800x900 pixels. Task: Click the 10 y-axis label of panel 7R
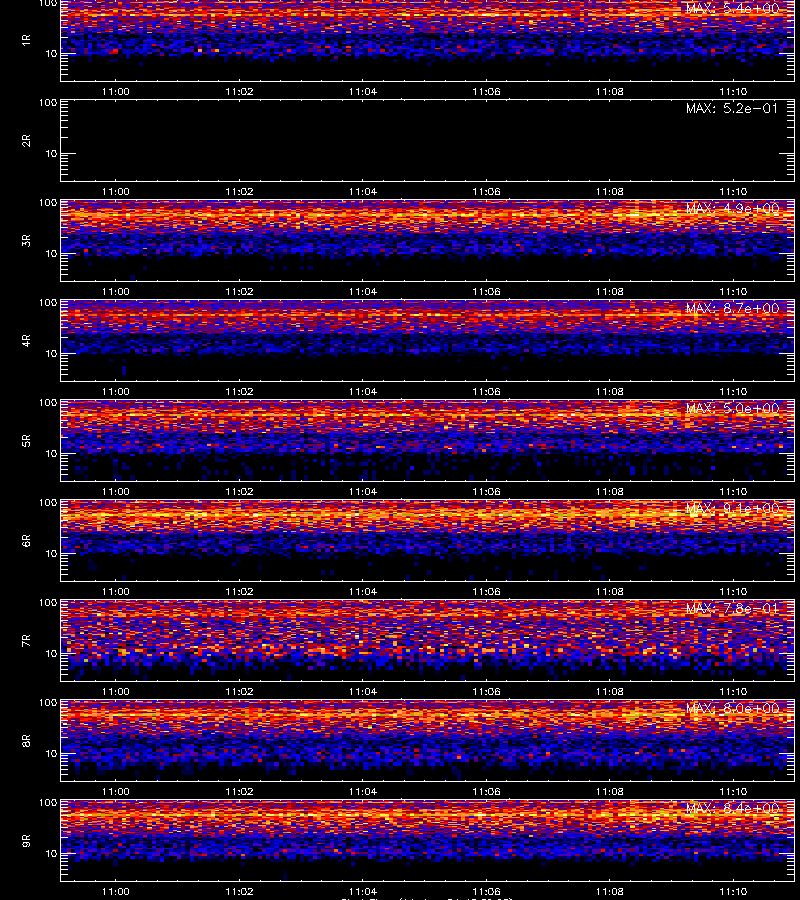[51, 653]
